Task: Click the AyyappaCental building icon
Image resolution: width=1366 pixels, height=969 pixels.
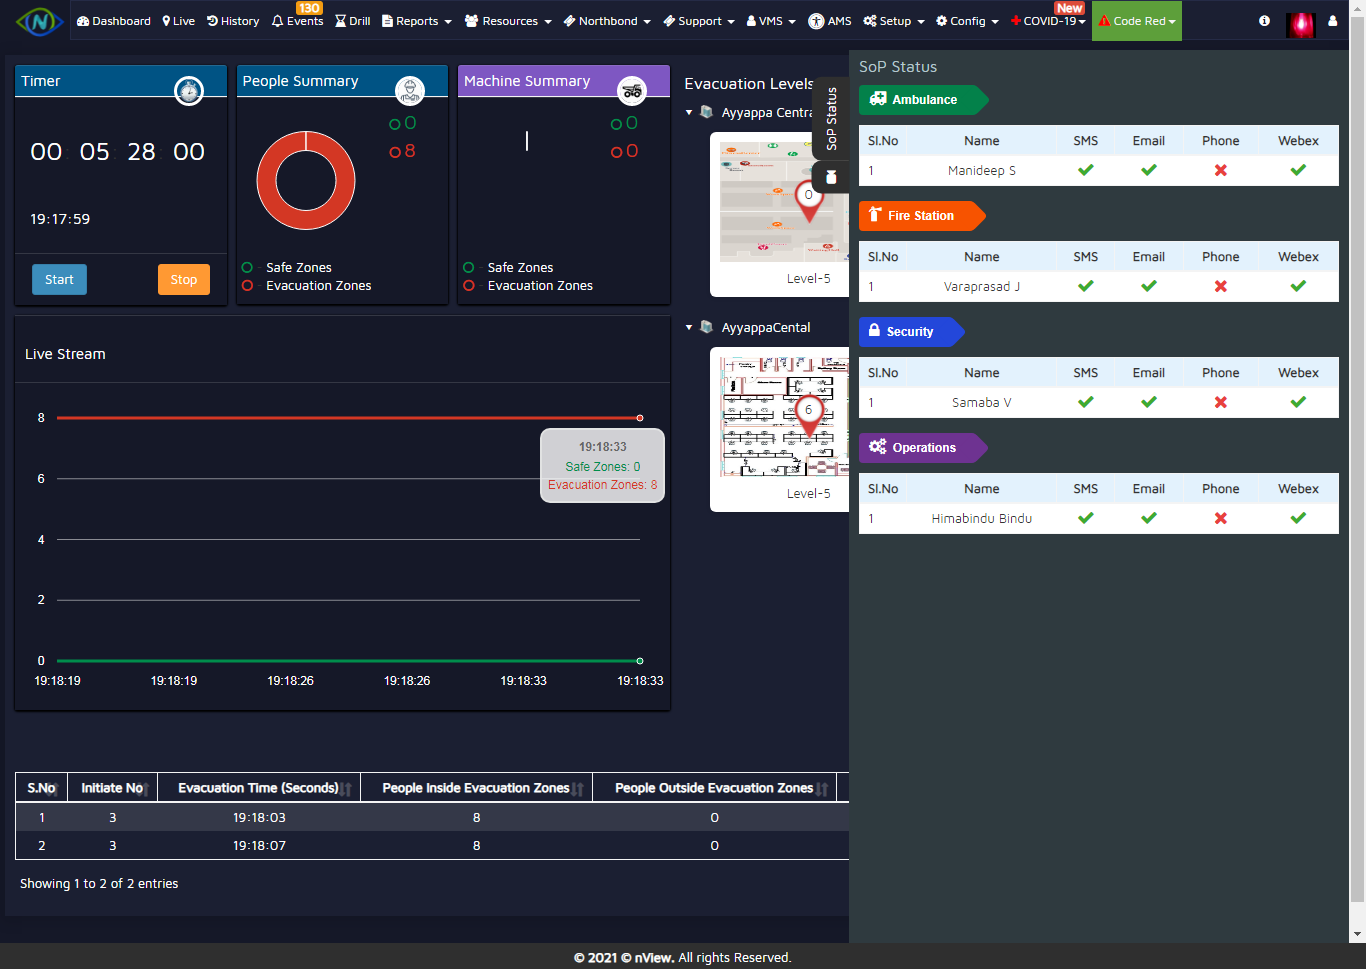Action: 707,328
